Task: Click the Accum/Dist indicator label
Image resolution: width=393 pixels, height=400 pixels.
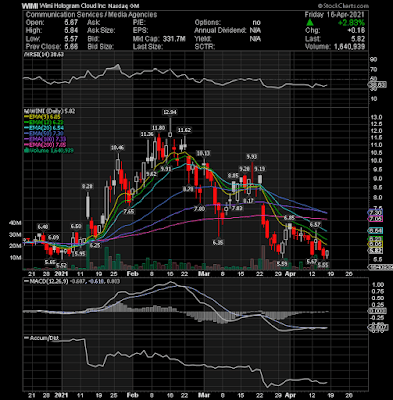Action: coord(42,338)
